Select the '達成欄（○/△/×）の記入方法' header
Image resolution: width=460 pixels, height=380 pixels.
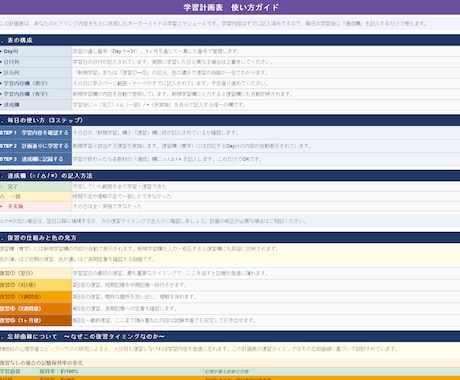(x=230, y=176)
